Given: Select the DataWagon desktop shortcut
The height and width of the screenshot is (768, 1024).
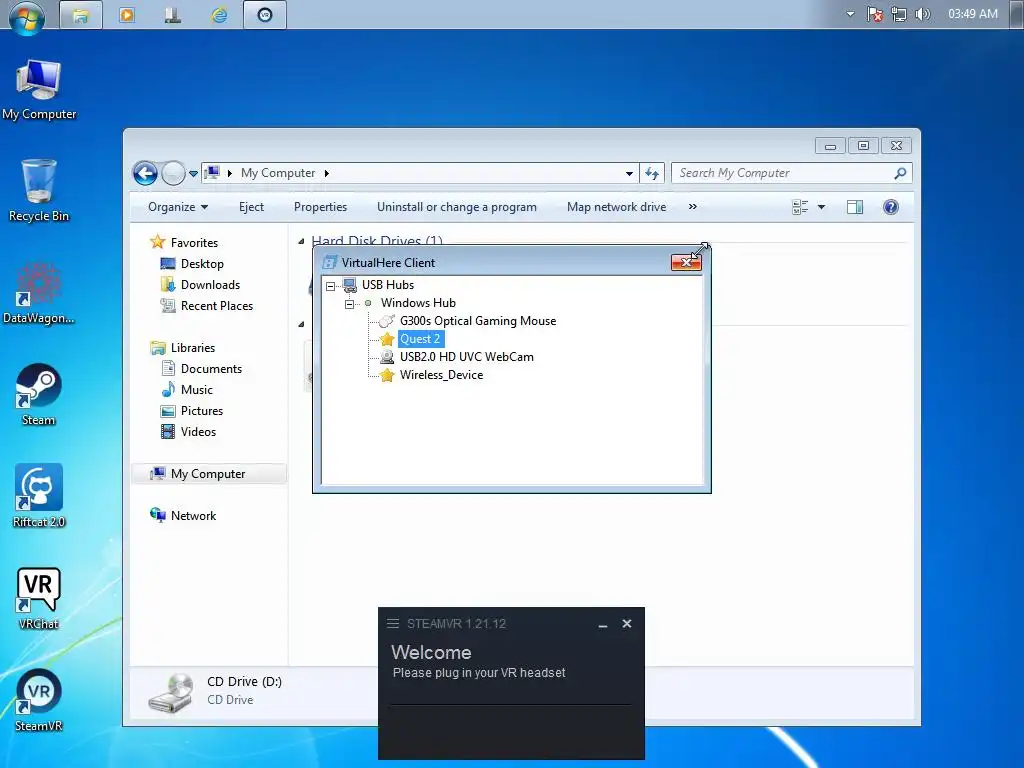Looking at the screenshot, I should point(39,294).
